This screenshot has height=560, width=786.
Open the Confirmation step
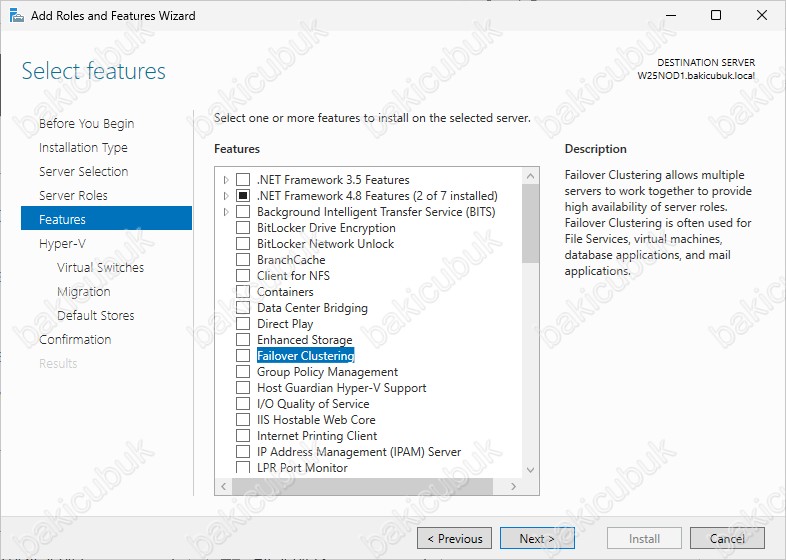point(75,339)
